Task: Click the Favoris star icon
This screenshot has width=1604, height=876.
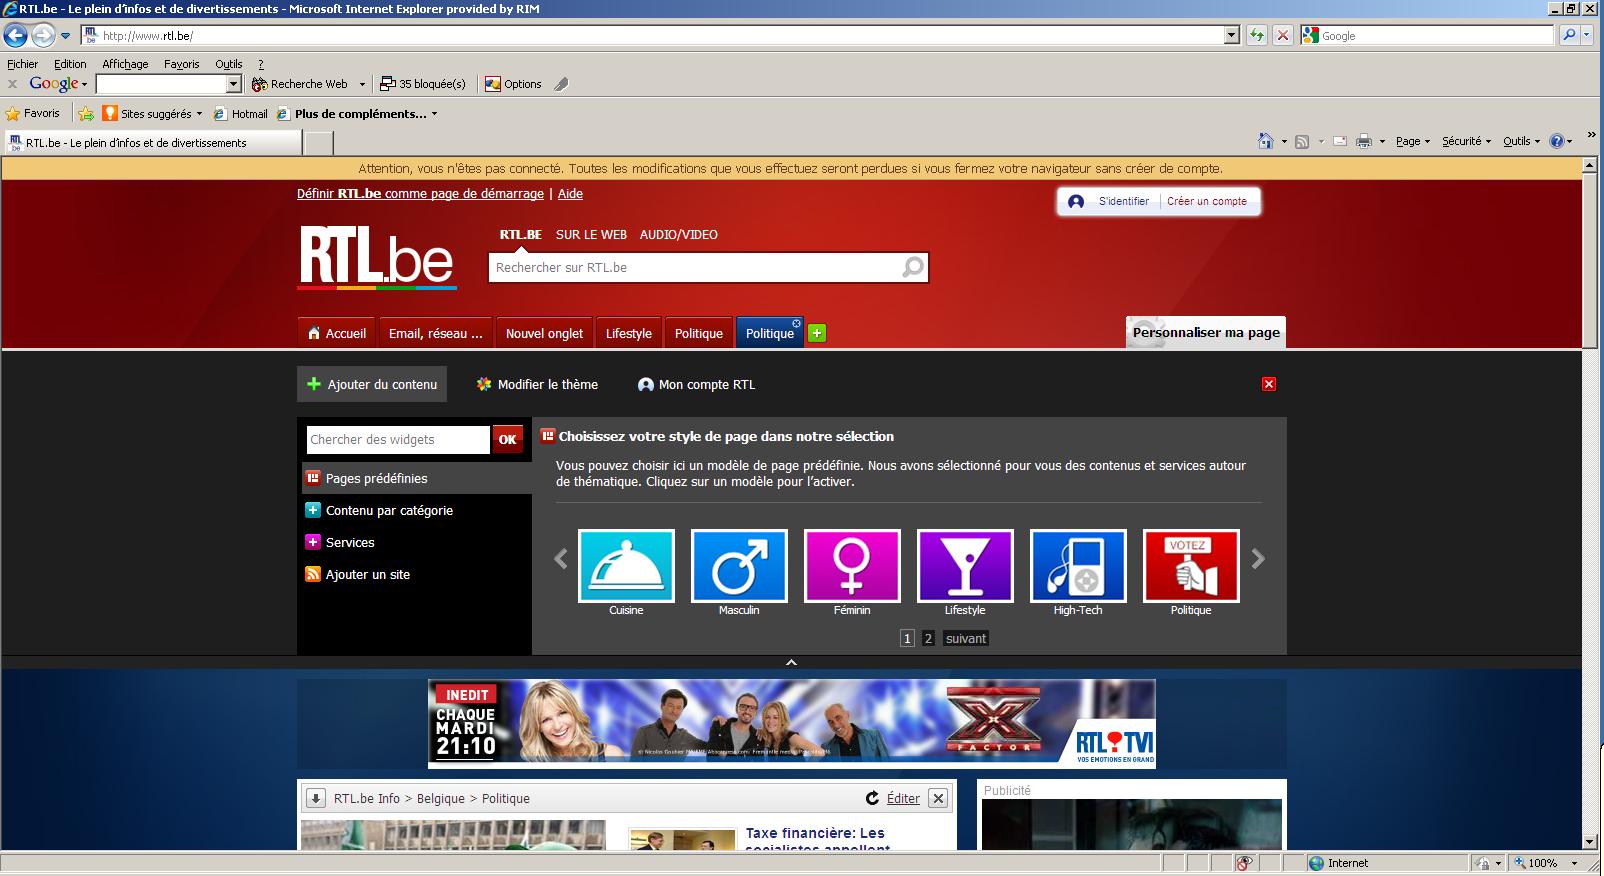Action: click(x=12, y=114)
